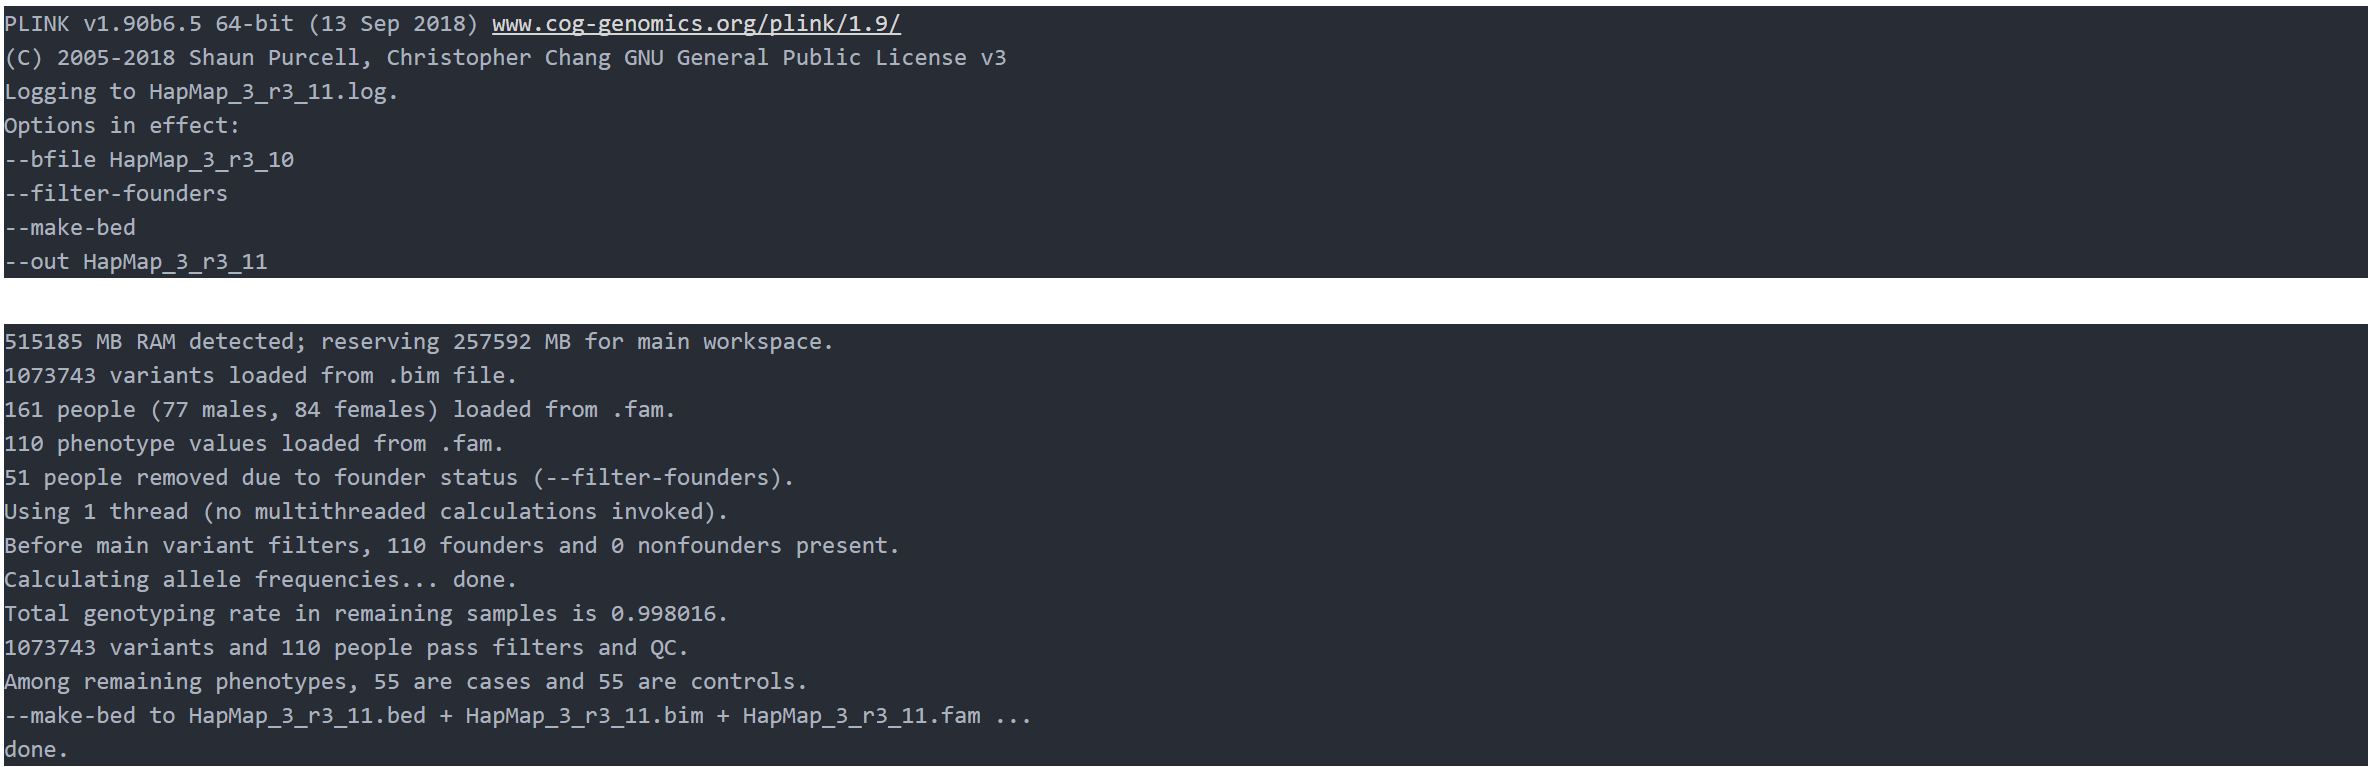2368x767 pixels.
Task: Click the Using 1 thread line
Action: pos(366,511)
